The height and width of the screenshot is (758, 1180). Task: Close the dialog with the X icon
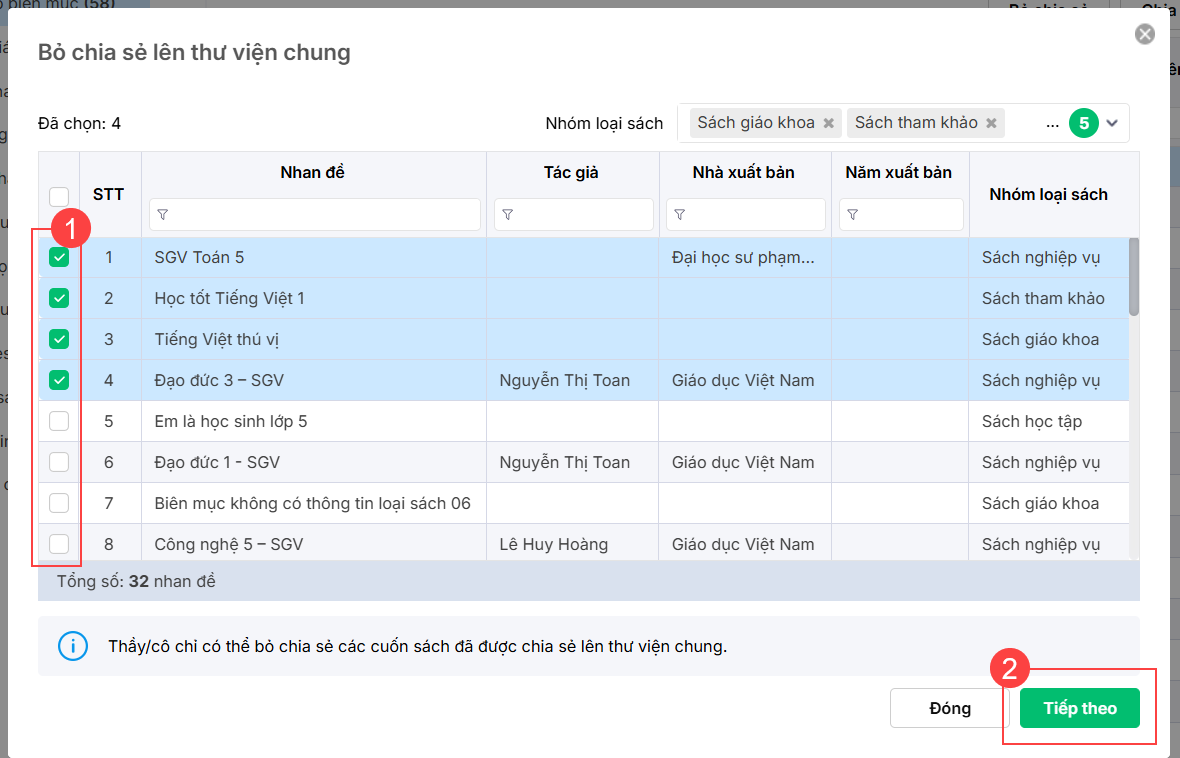pyautogui.click(x=1145, y=35)
